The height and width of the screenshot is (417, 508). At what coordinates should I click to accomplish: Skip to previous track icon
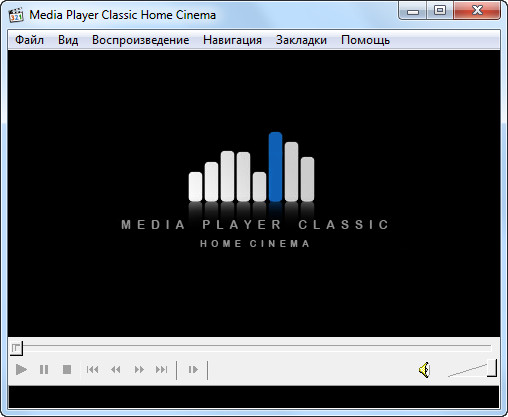[x=92, y=370]
